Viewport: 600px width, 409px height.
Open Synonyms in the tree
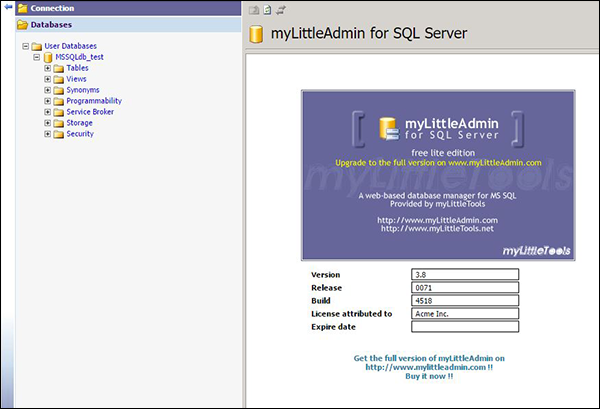point(83,90)
